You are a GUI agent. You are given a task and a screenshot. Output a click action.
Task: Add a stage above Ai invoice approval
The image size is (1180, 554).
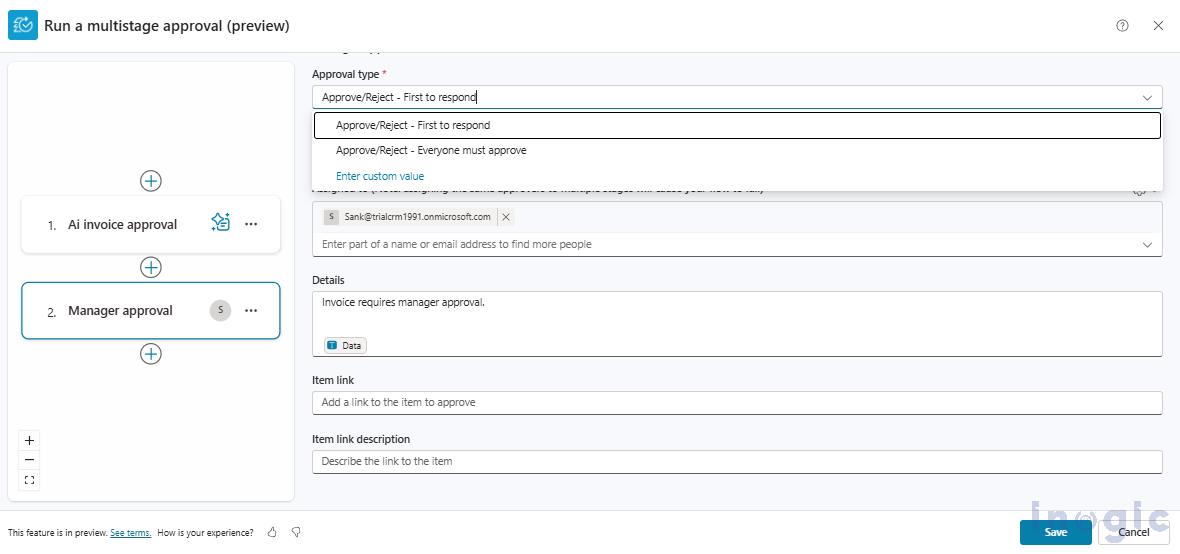click(151, 181)
